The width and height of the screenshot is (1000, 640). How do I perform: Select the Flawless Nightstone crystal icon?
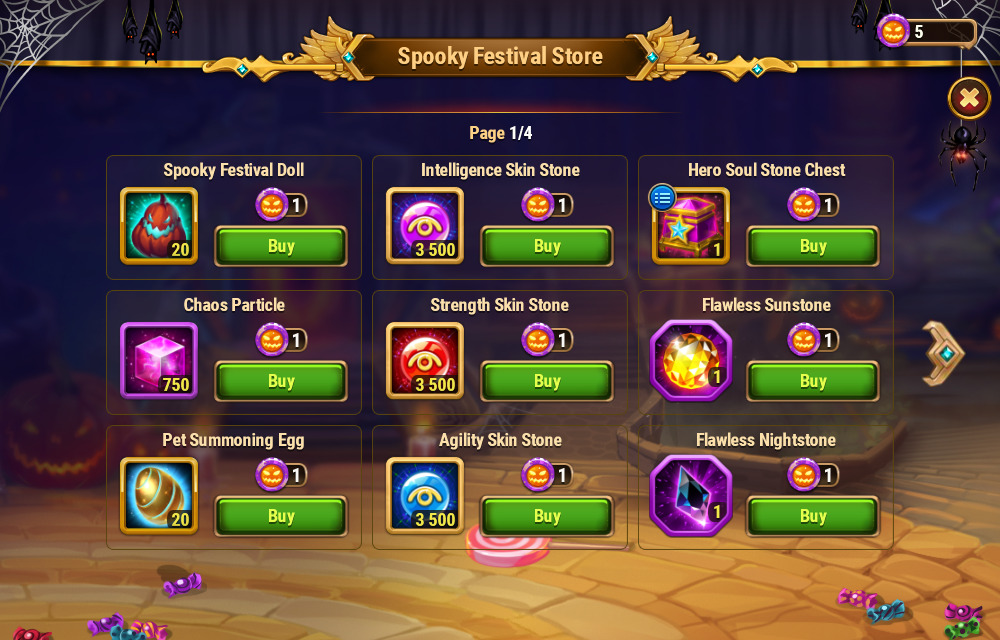coord(691,496)
